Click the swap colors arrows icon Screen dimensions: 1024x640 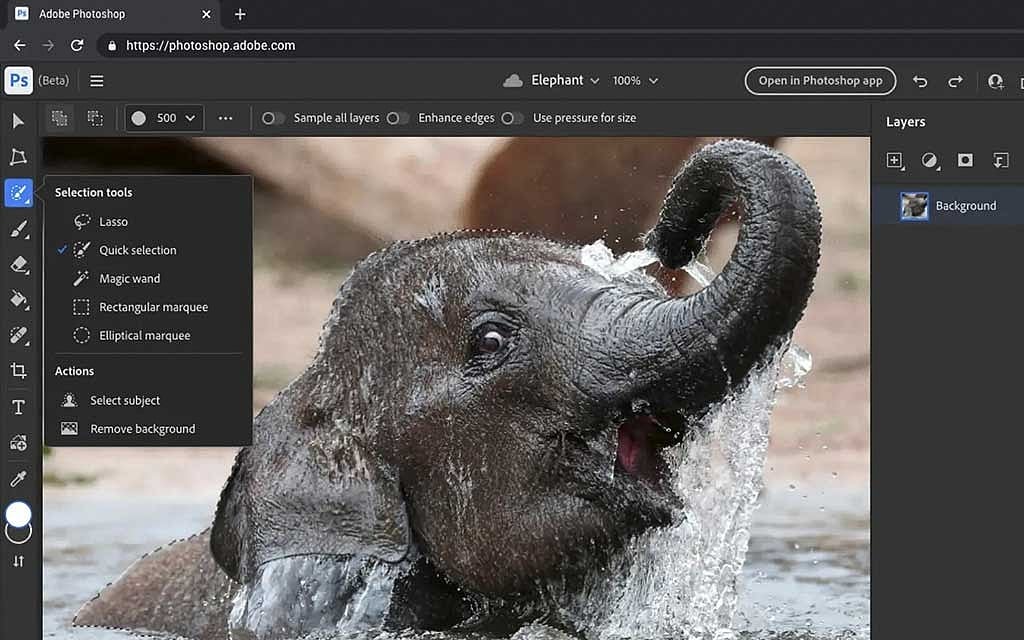[x=18, y=561]
